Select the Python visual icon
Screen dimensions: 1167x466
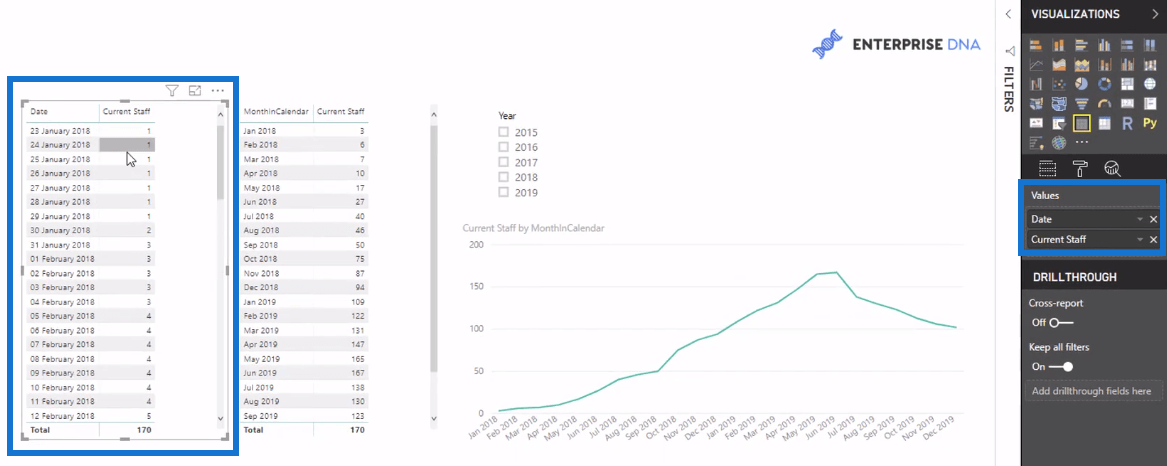(1151, 123)
